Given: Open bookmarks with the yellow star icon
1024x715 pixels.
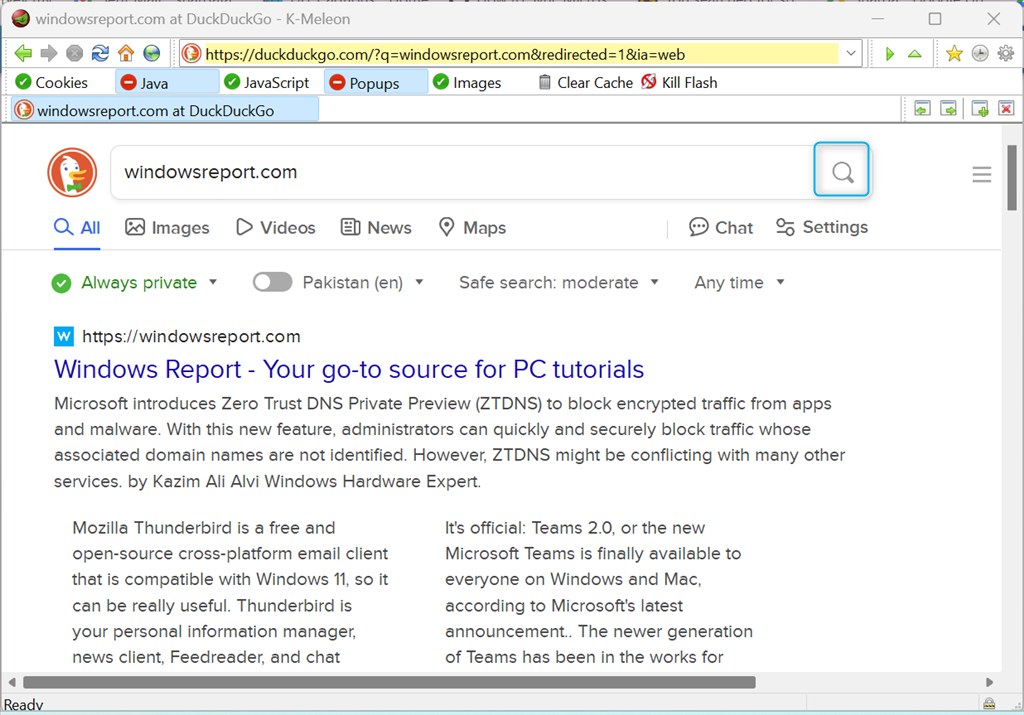Looking at the screenshot, I should coord(954,54).
